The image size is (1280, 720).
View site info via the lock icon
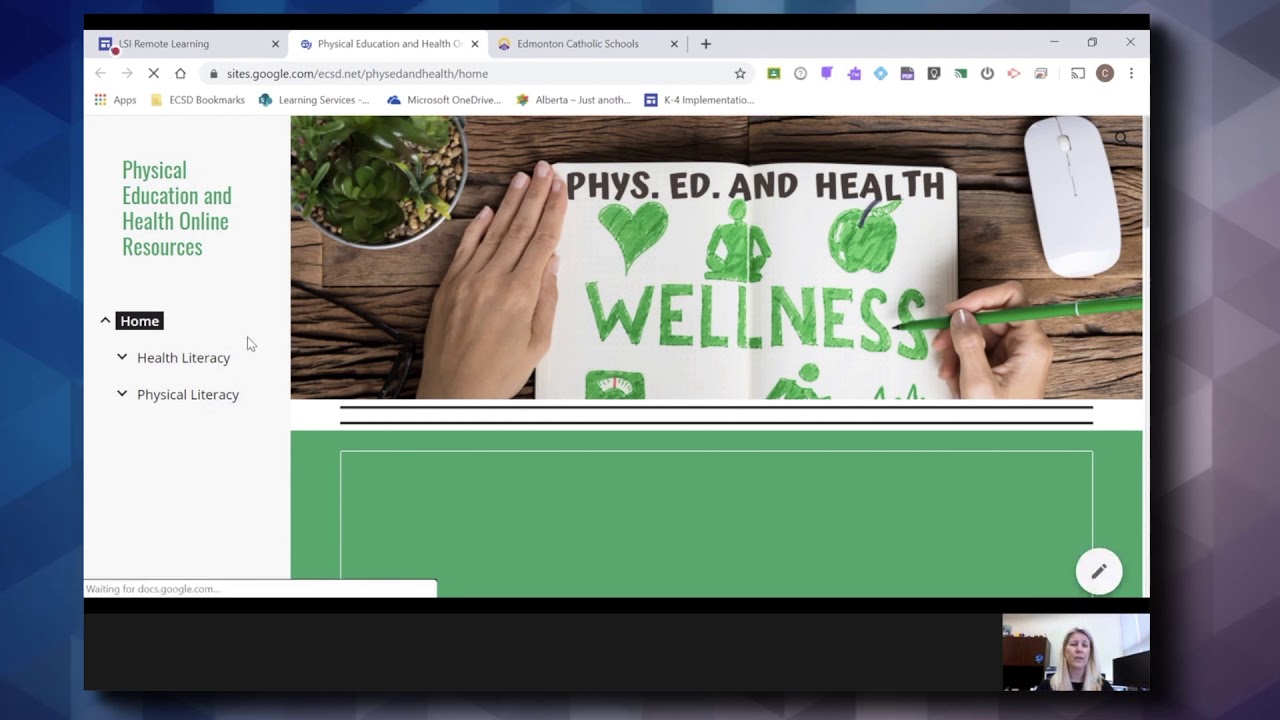coord(213,73)
